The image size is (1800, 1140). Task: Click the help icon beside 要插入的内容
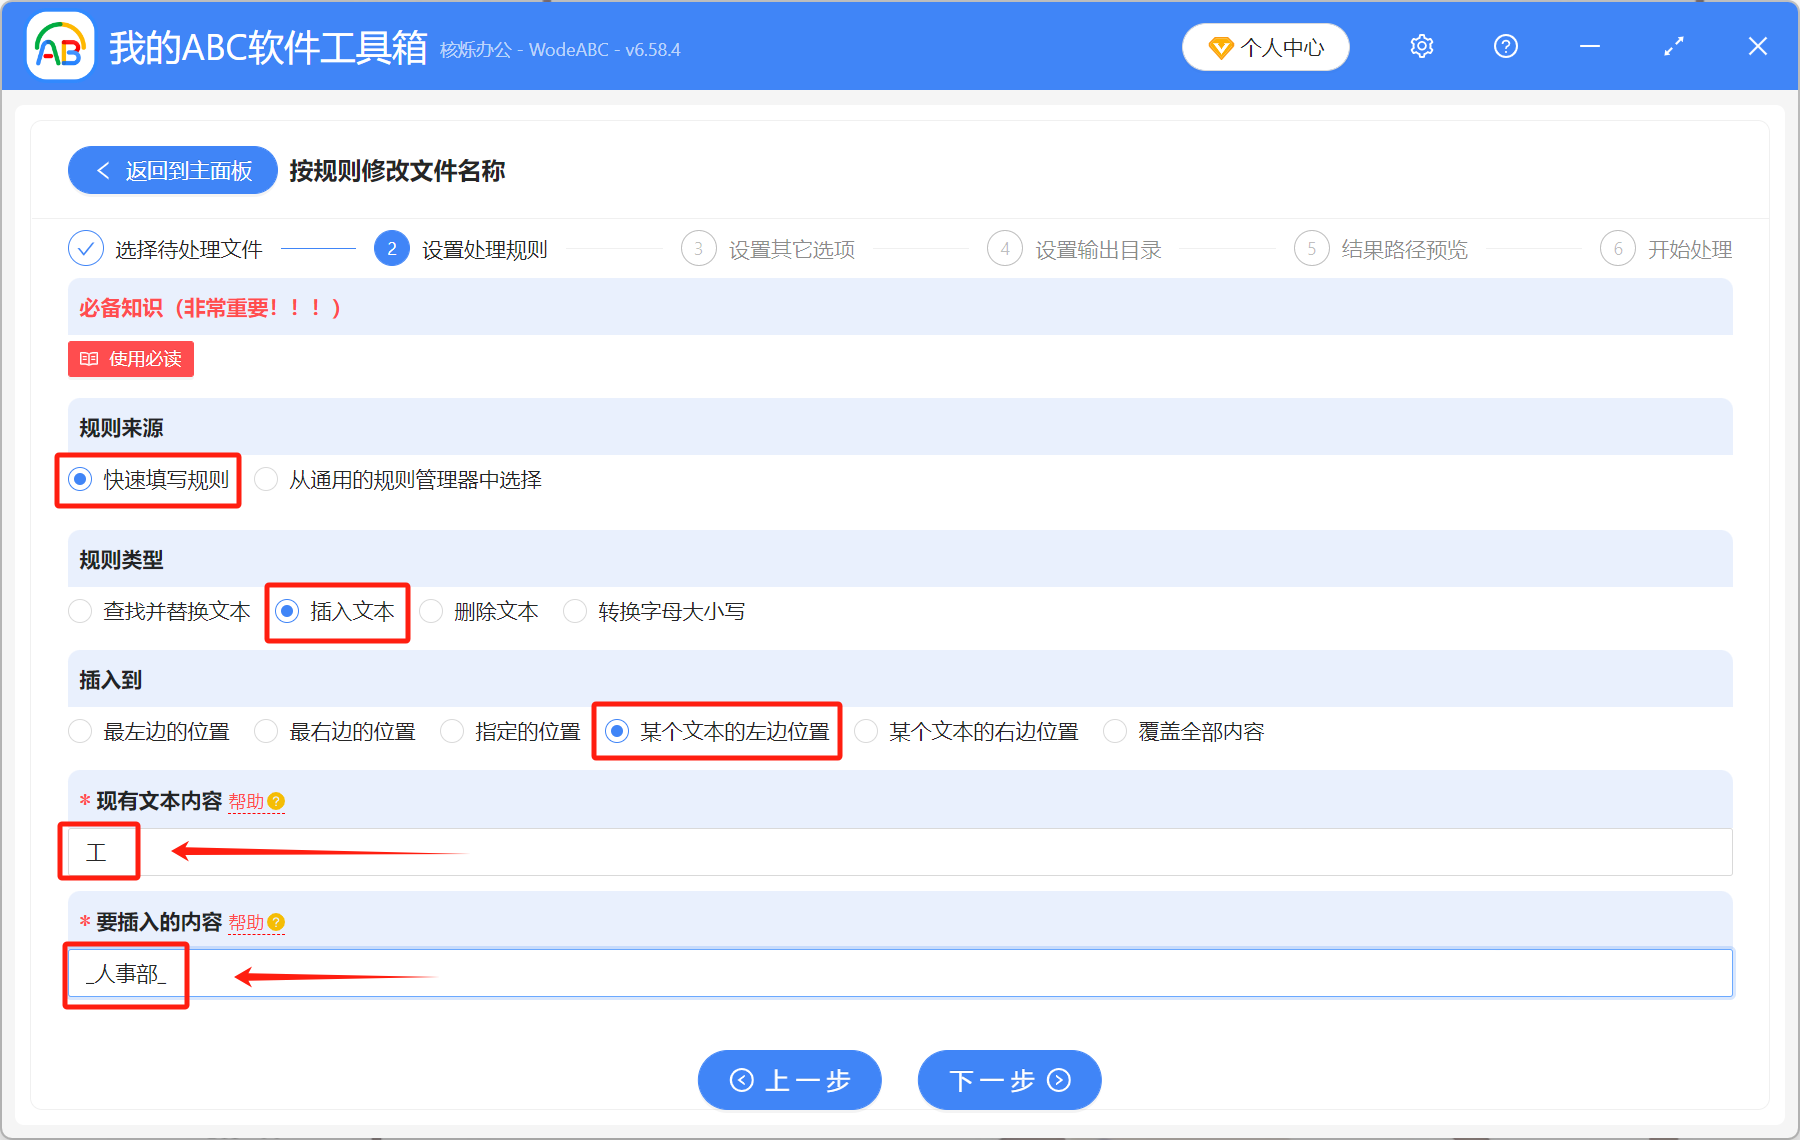(278, 922)
